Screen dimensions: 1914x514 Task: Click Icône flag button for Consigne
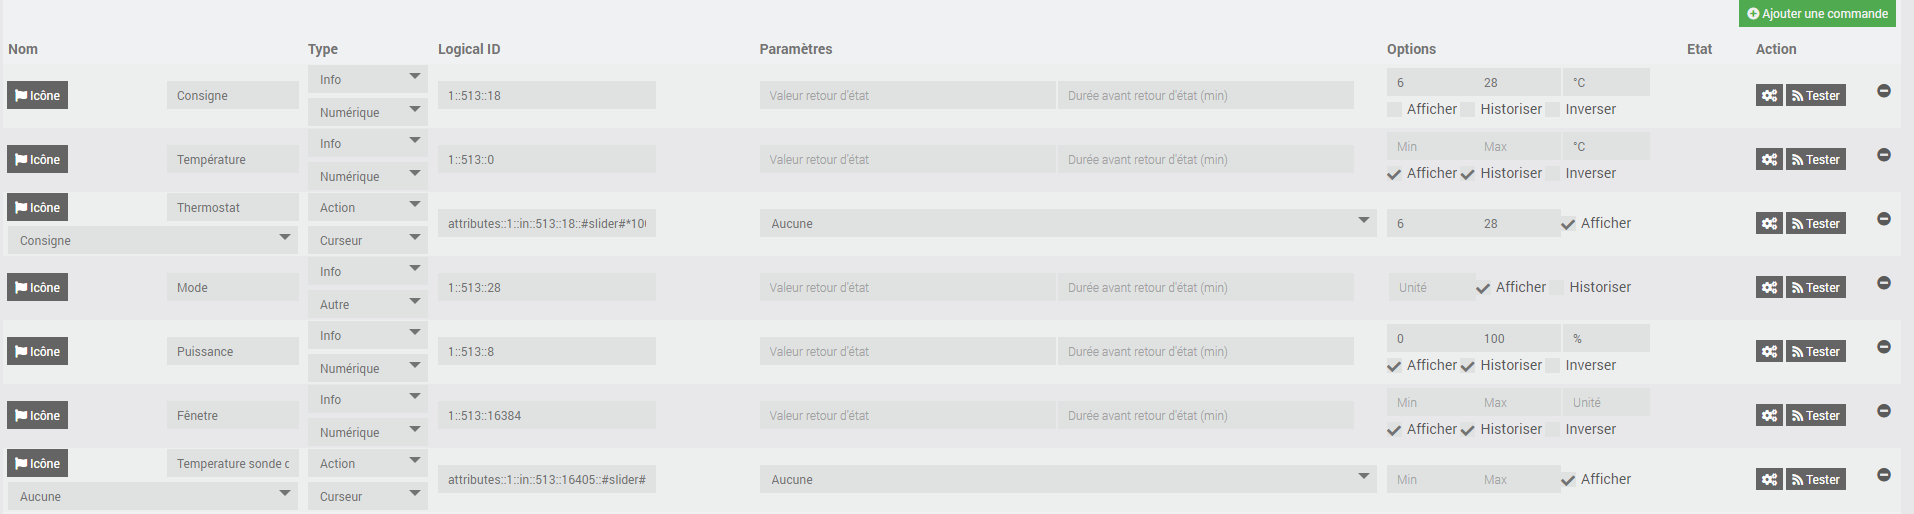click(x=38, y=96)
